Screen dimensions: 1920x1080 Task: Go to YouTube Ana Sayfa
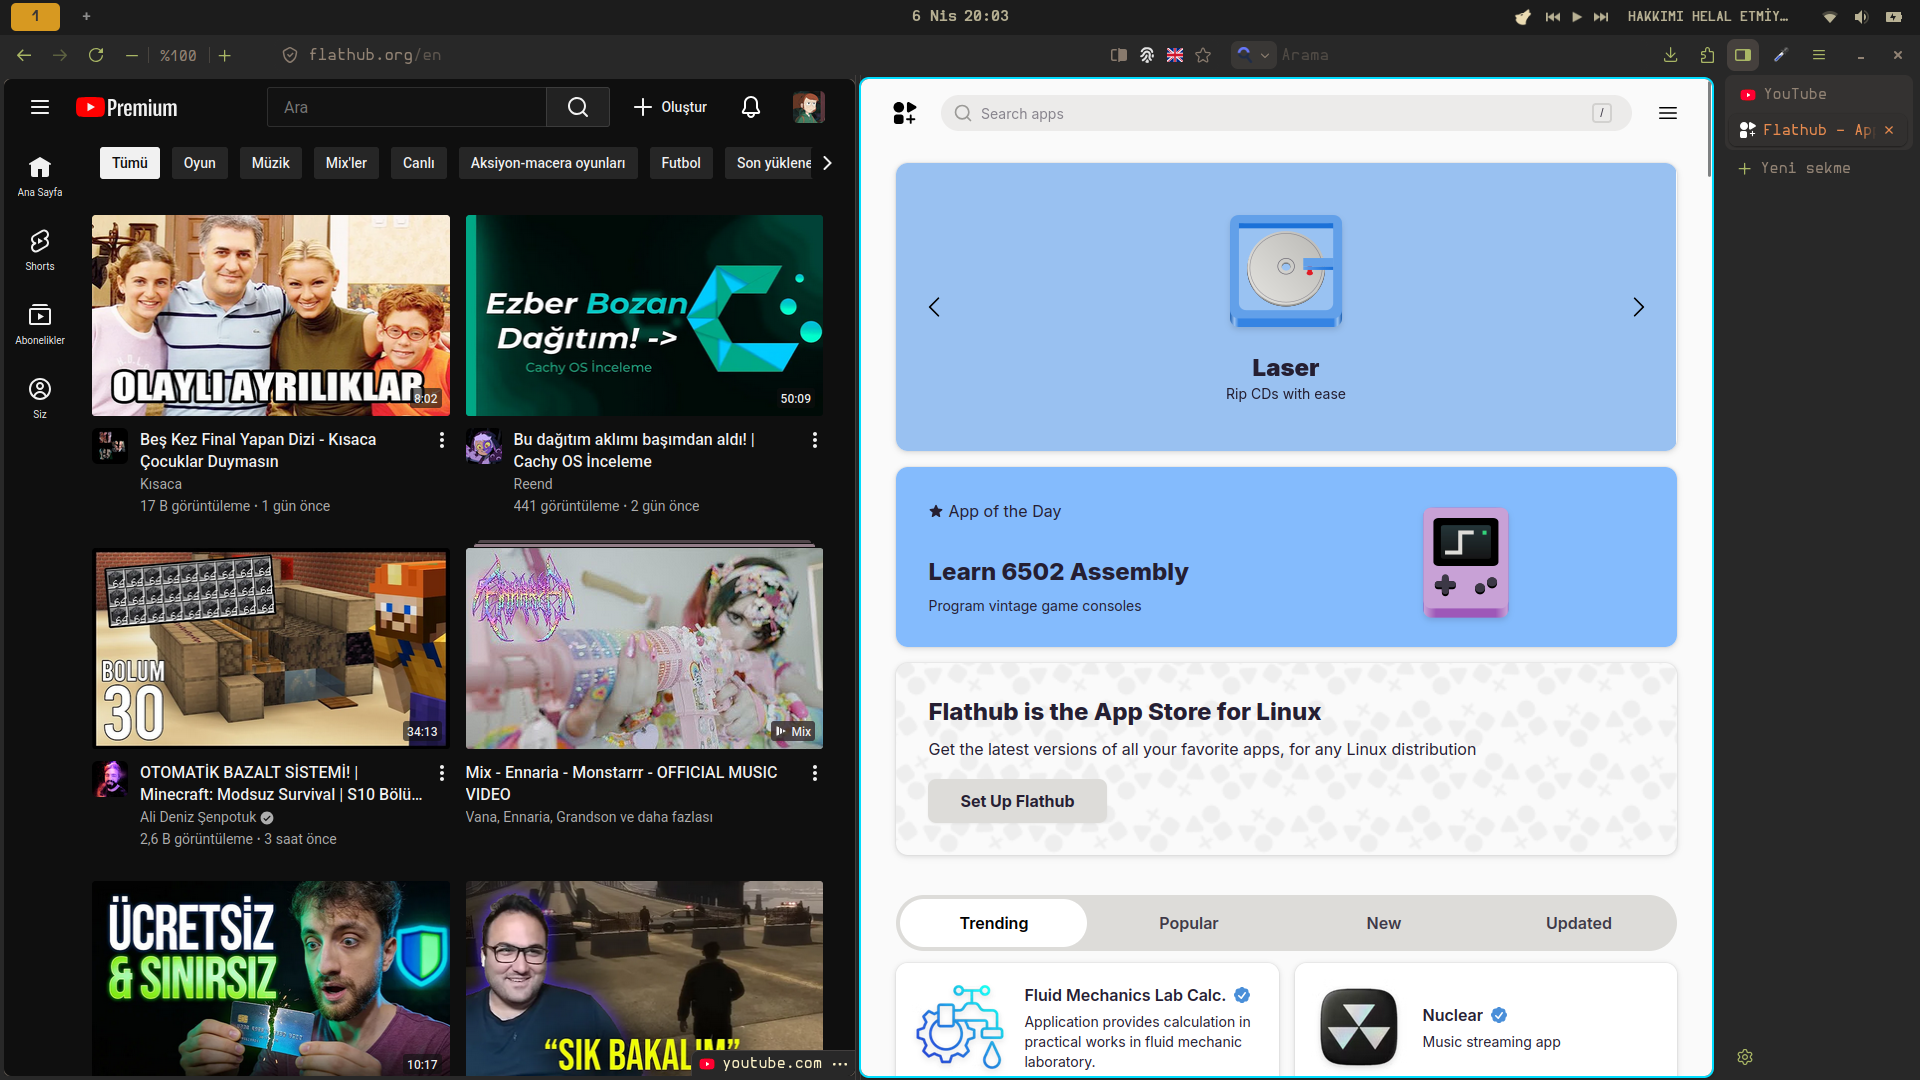point(40,176)
